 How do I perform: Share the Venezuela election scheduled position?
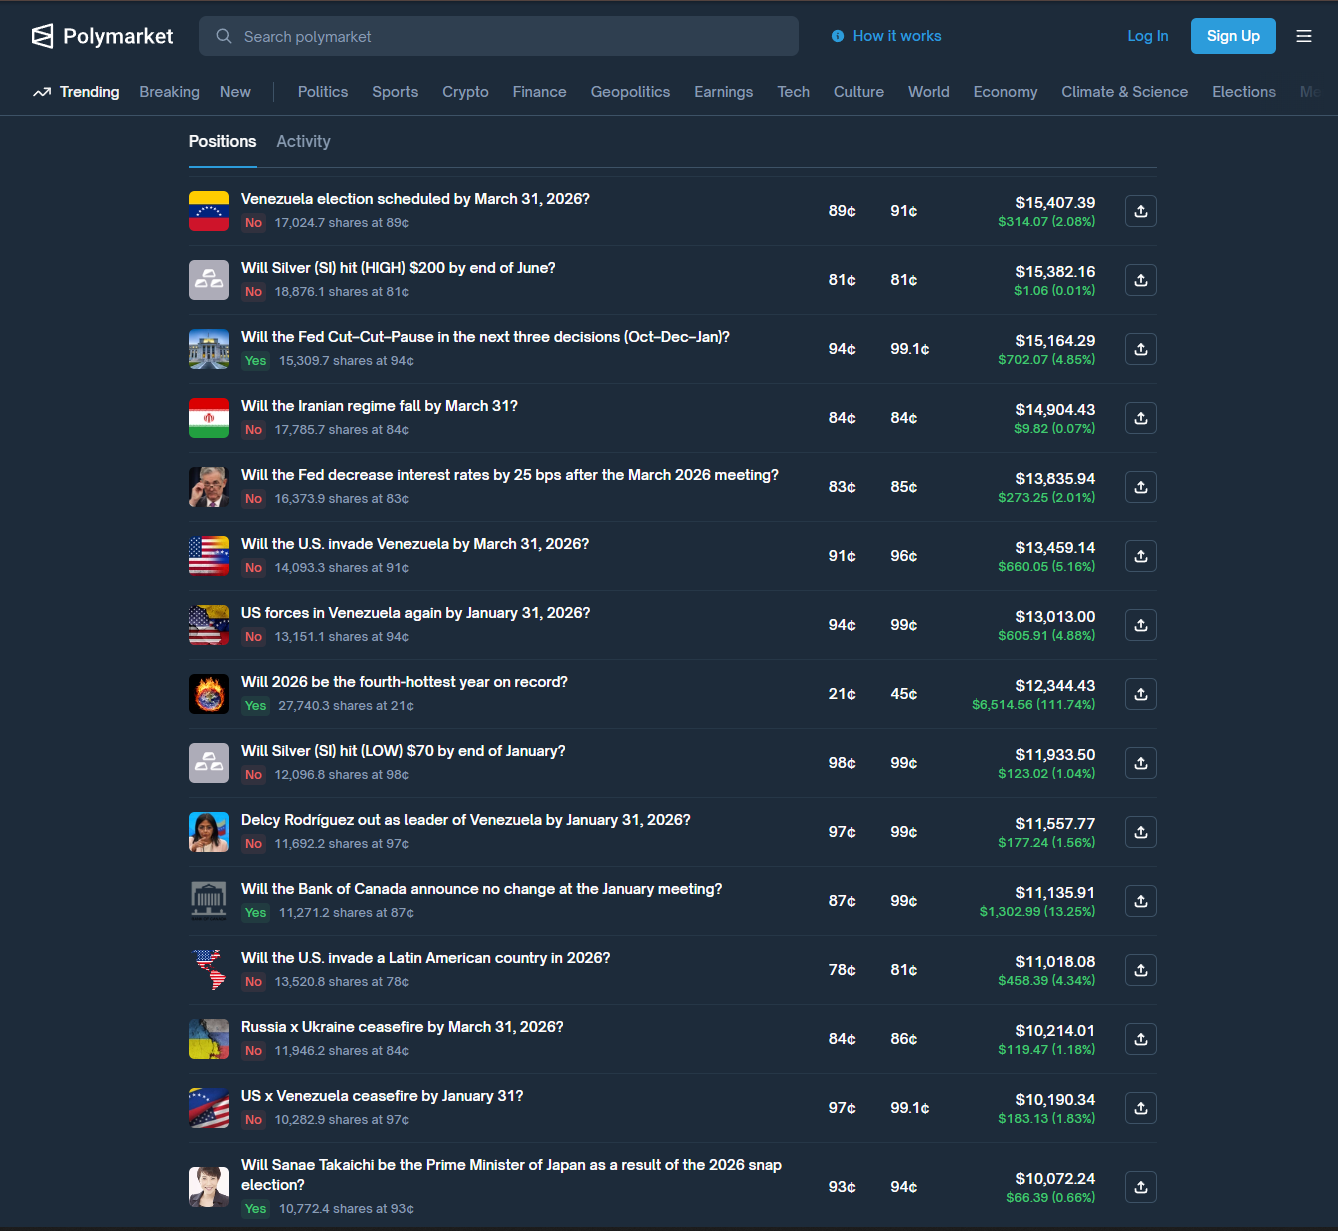point(1140,211)
